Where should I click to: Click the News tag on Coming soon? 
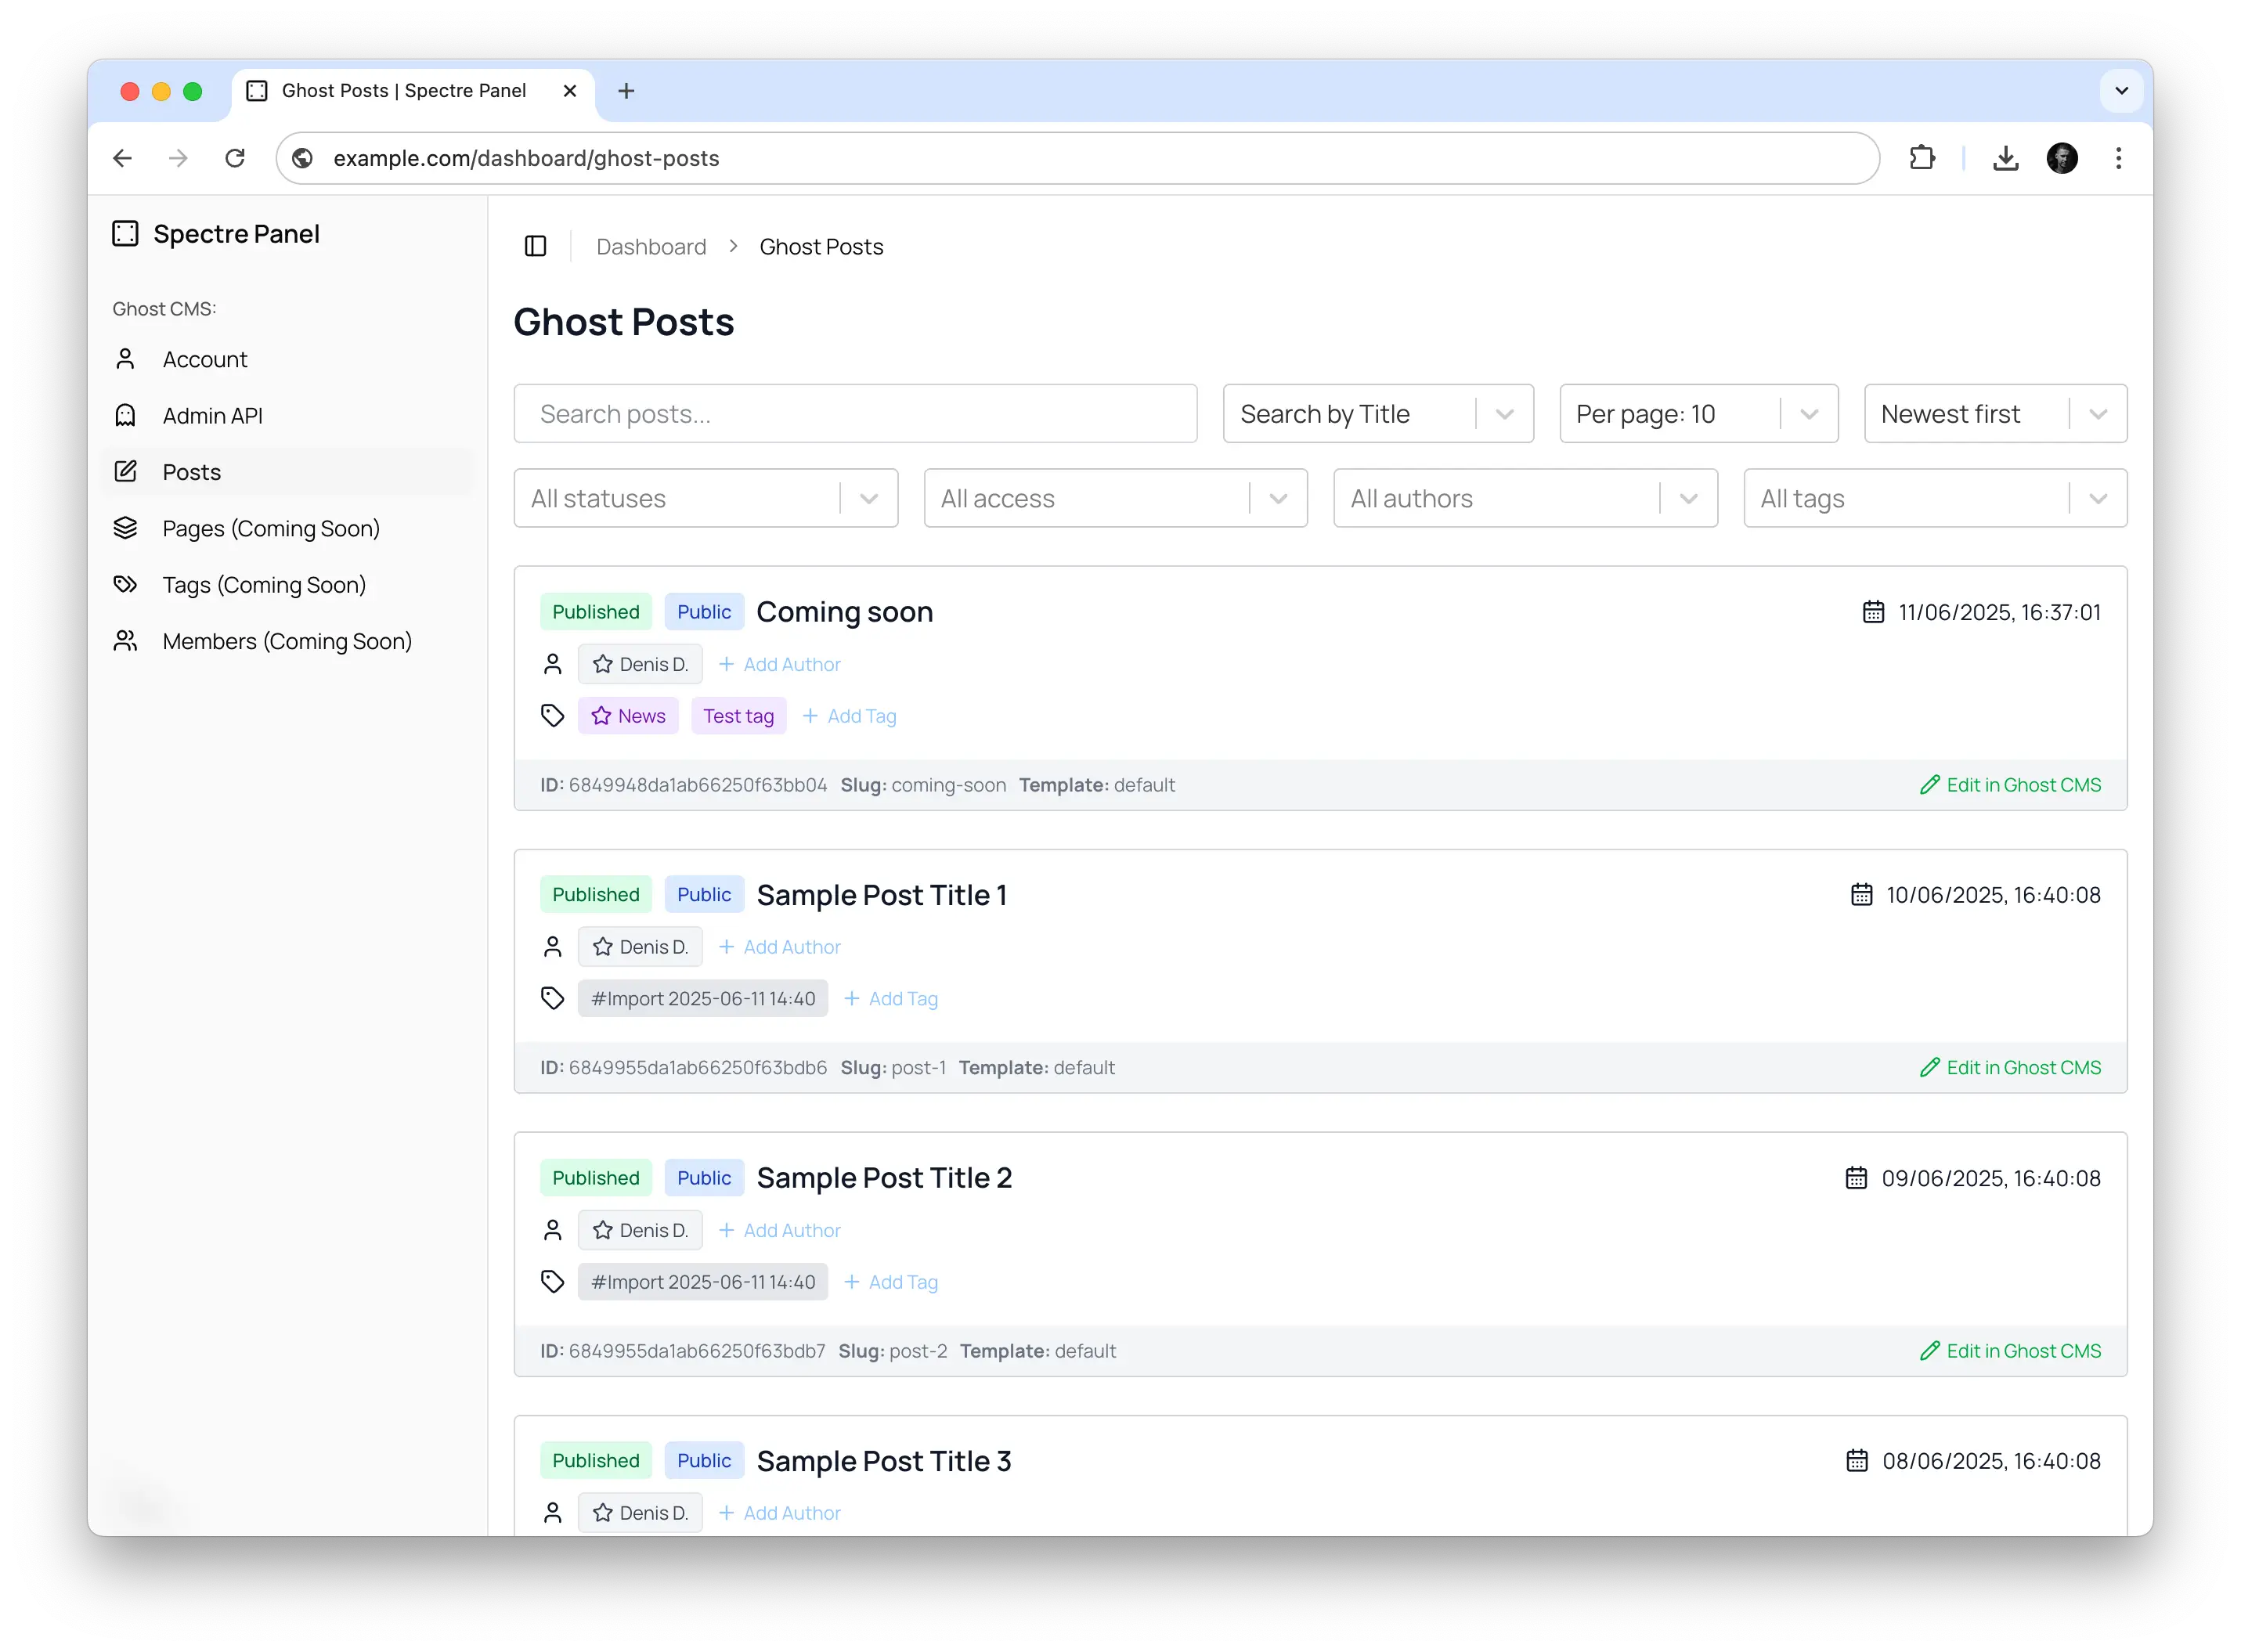628,716
